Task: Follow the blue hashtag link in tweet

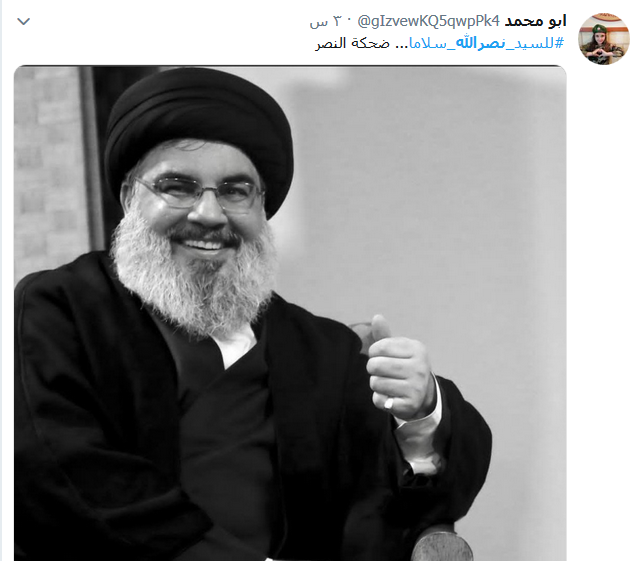Action: point(486,43)
